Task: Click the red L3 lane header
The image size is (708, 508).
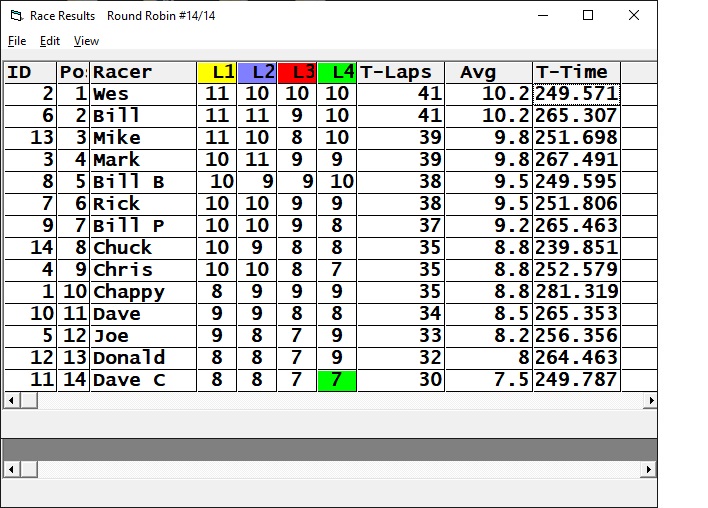Action: point(297,72)
